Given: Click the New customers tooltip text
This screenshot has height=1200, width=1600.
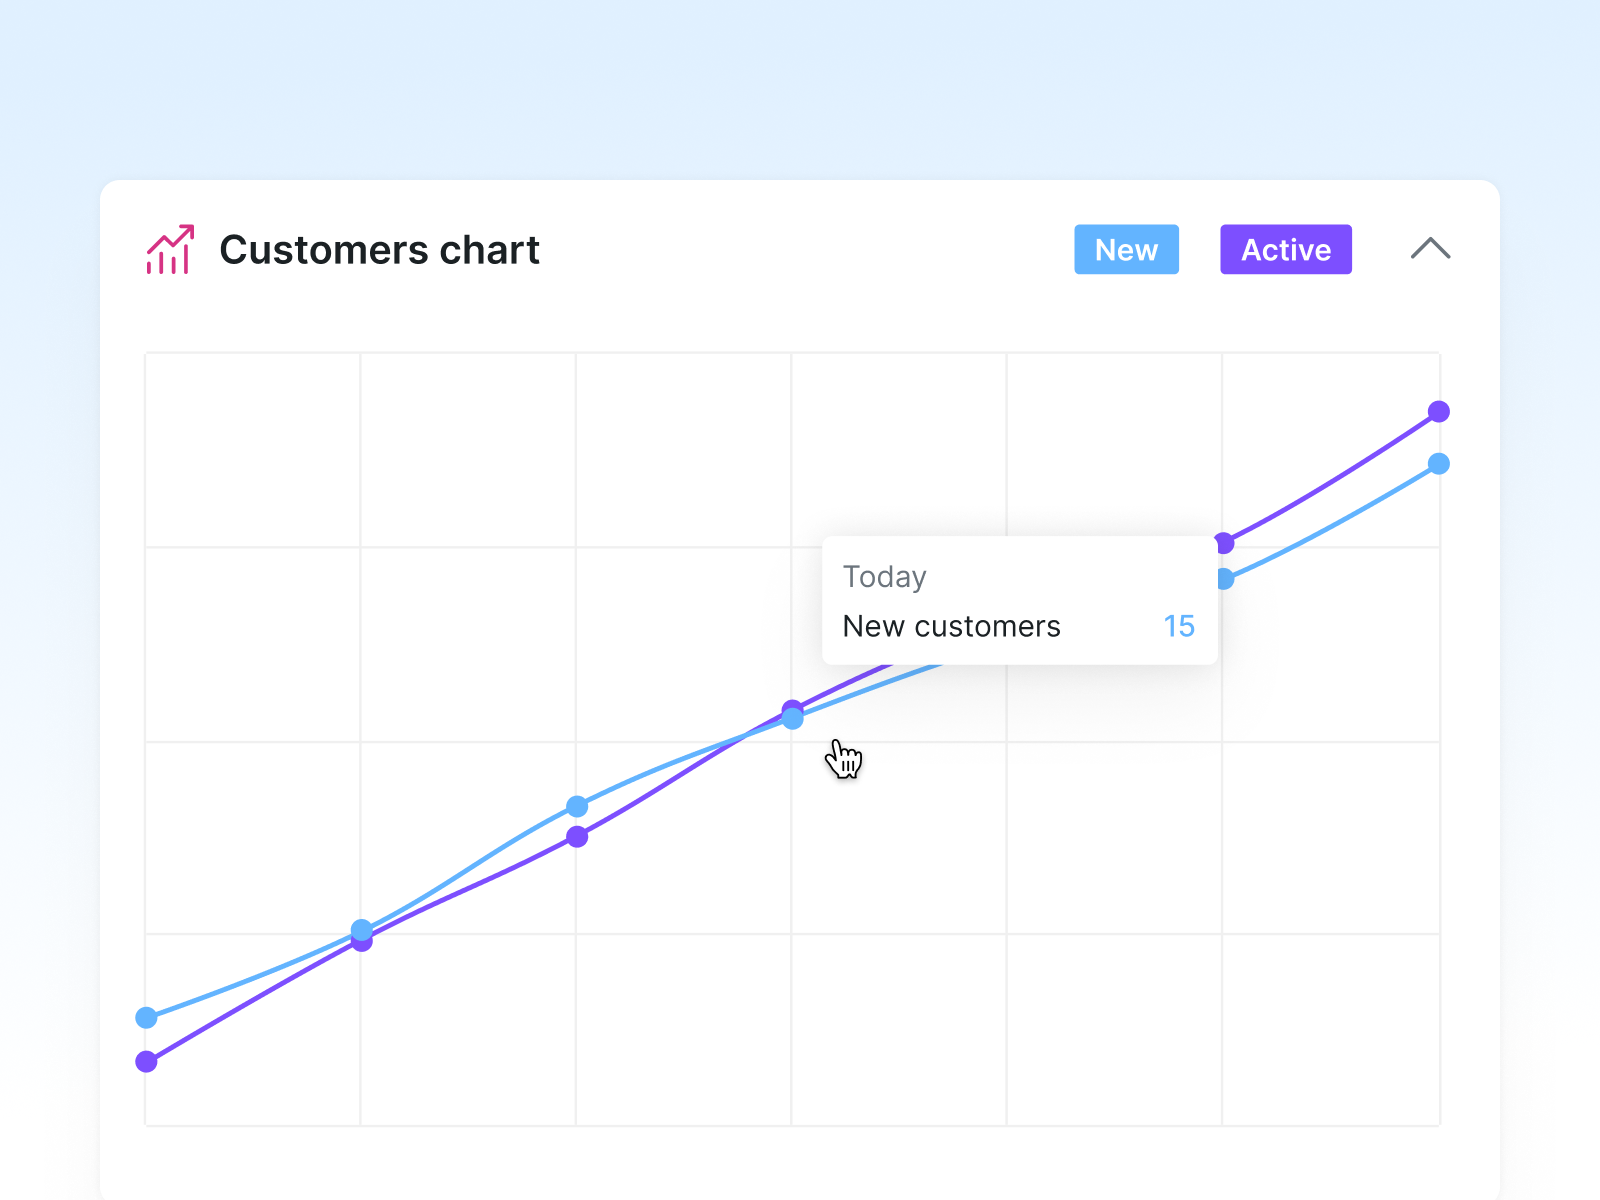Looking at the screenshot, I should coord(951,626).
